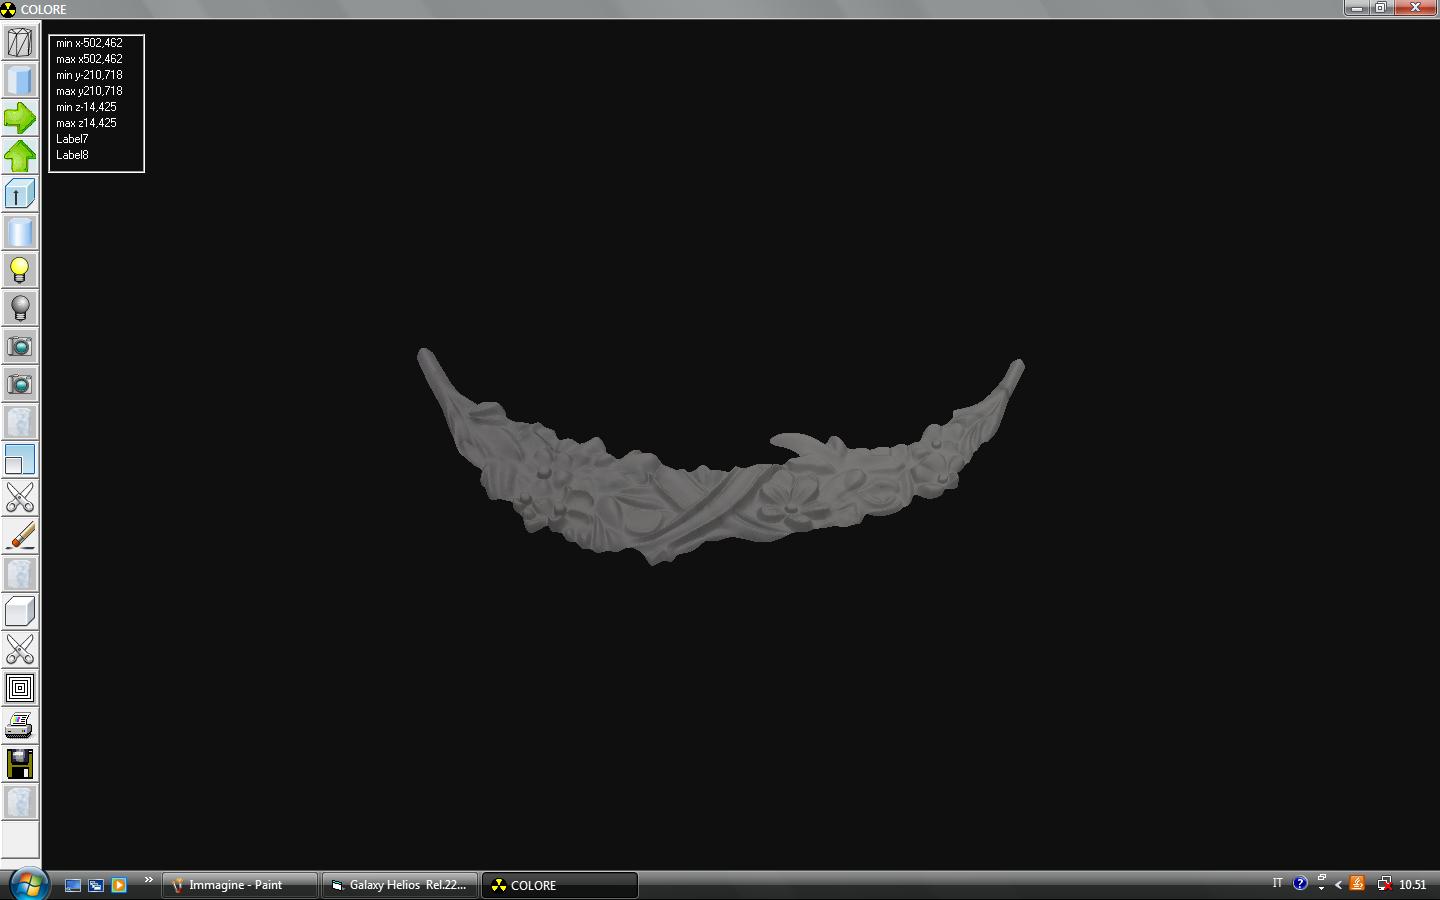The image size is (1440, 900).
Task: Click the grey light bulb icon
Action: pyautogui.click(x=20, y=308)
